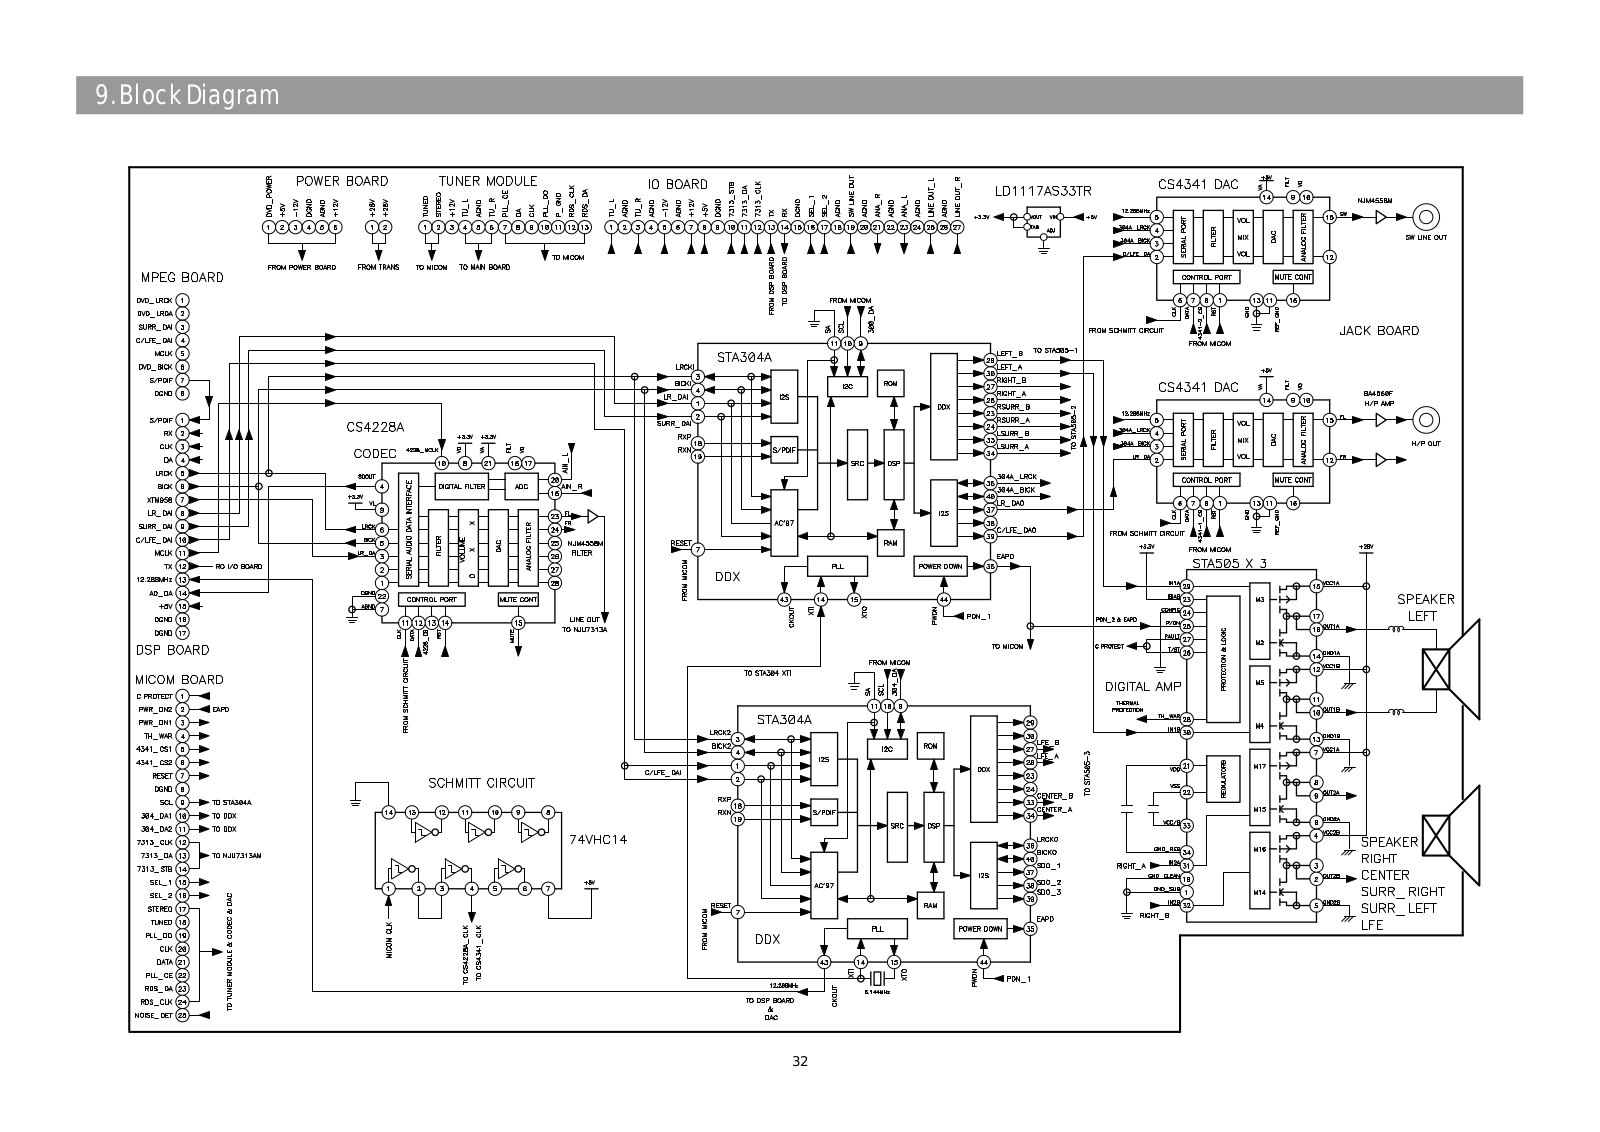Click the PWR_ON2 pin label
This screenshot has width=1600, height=1132.
[156, 708]
